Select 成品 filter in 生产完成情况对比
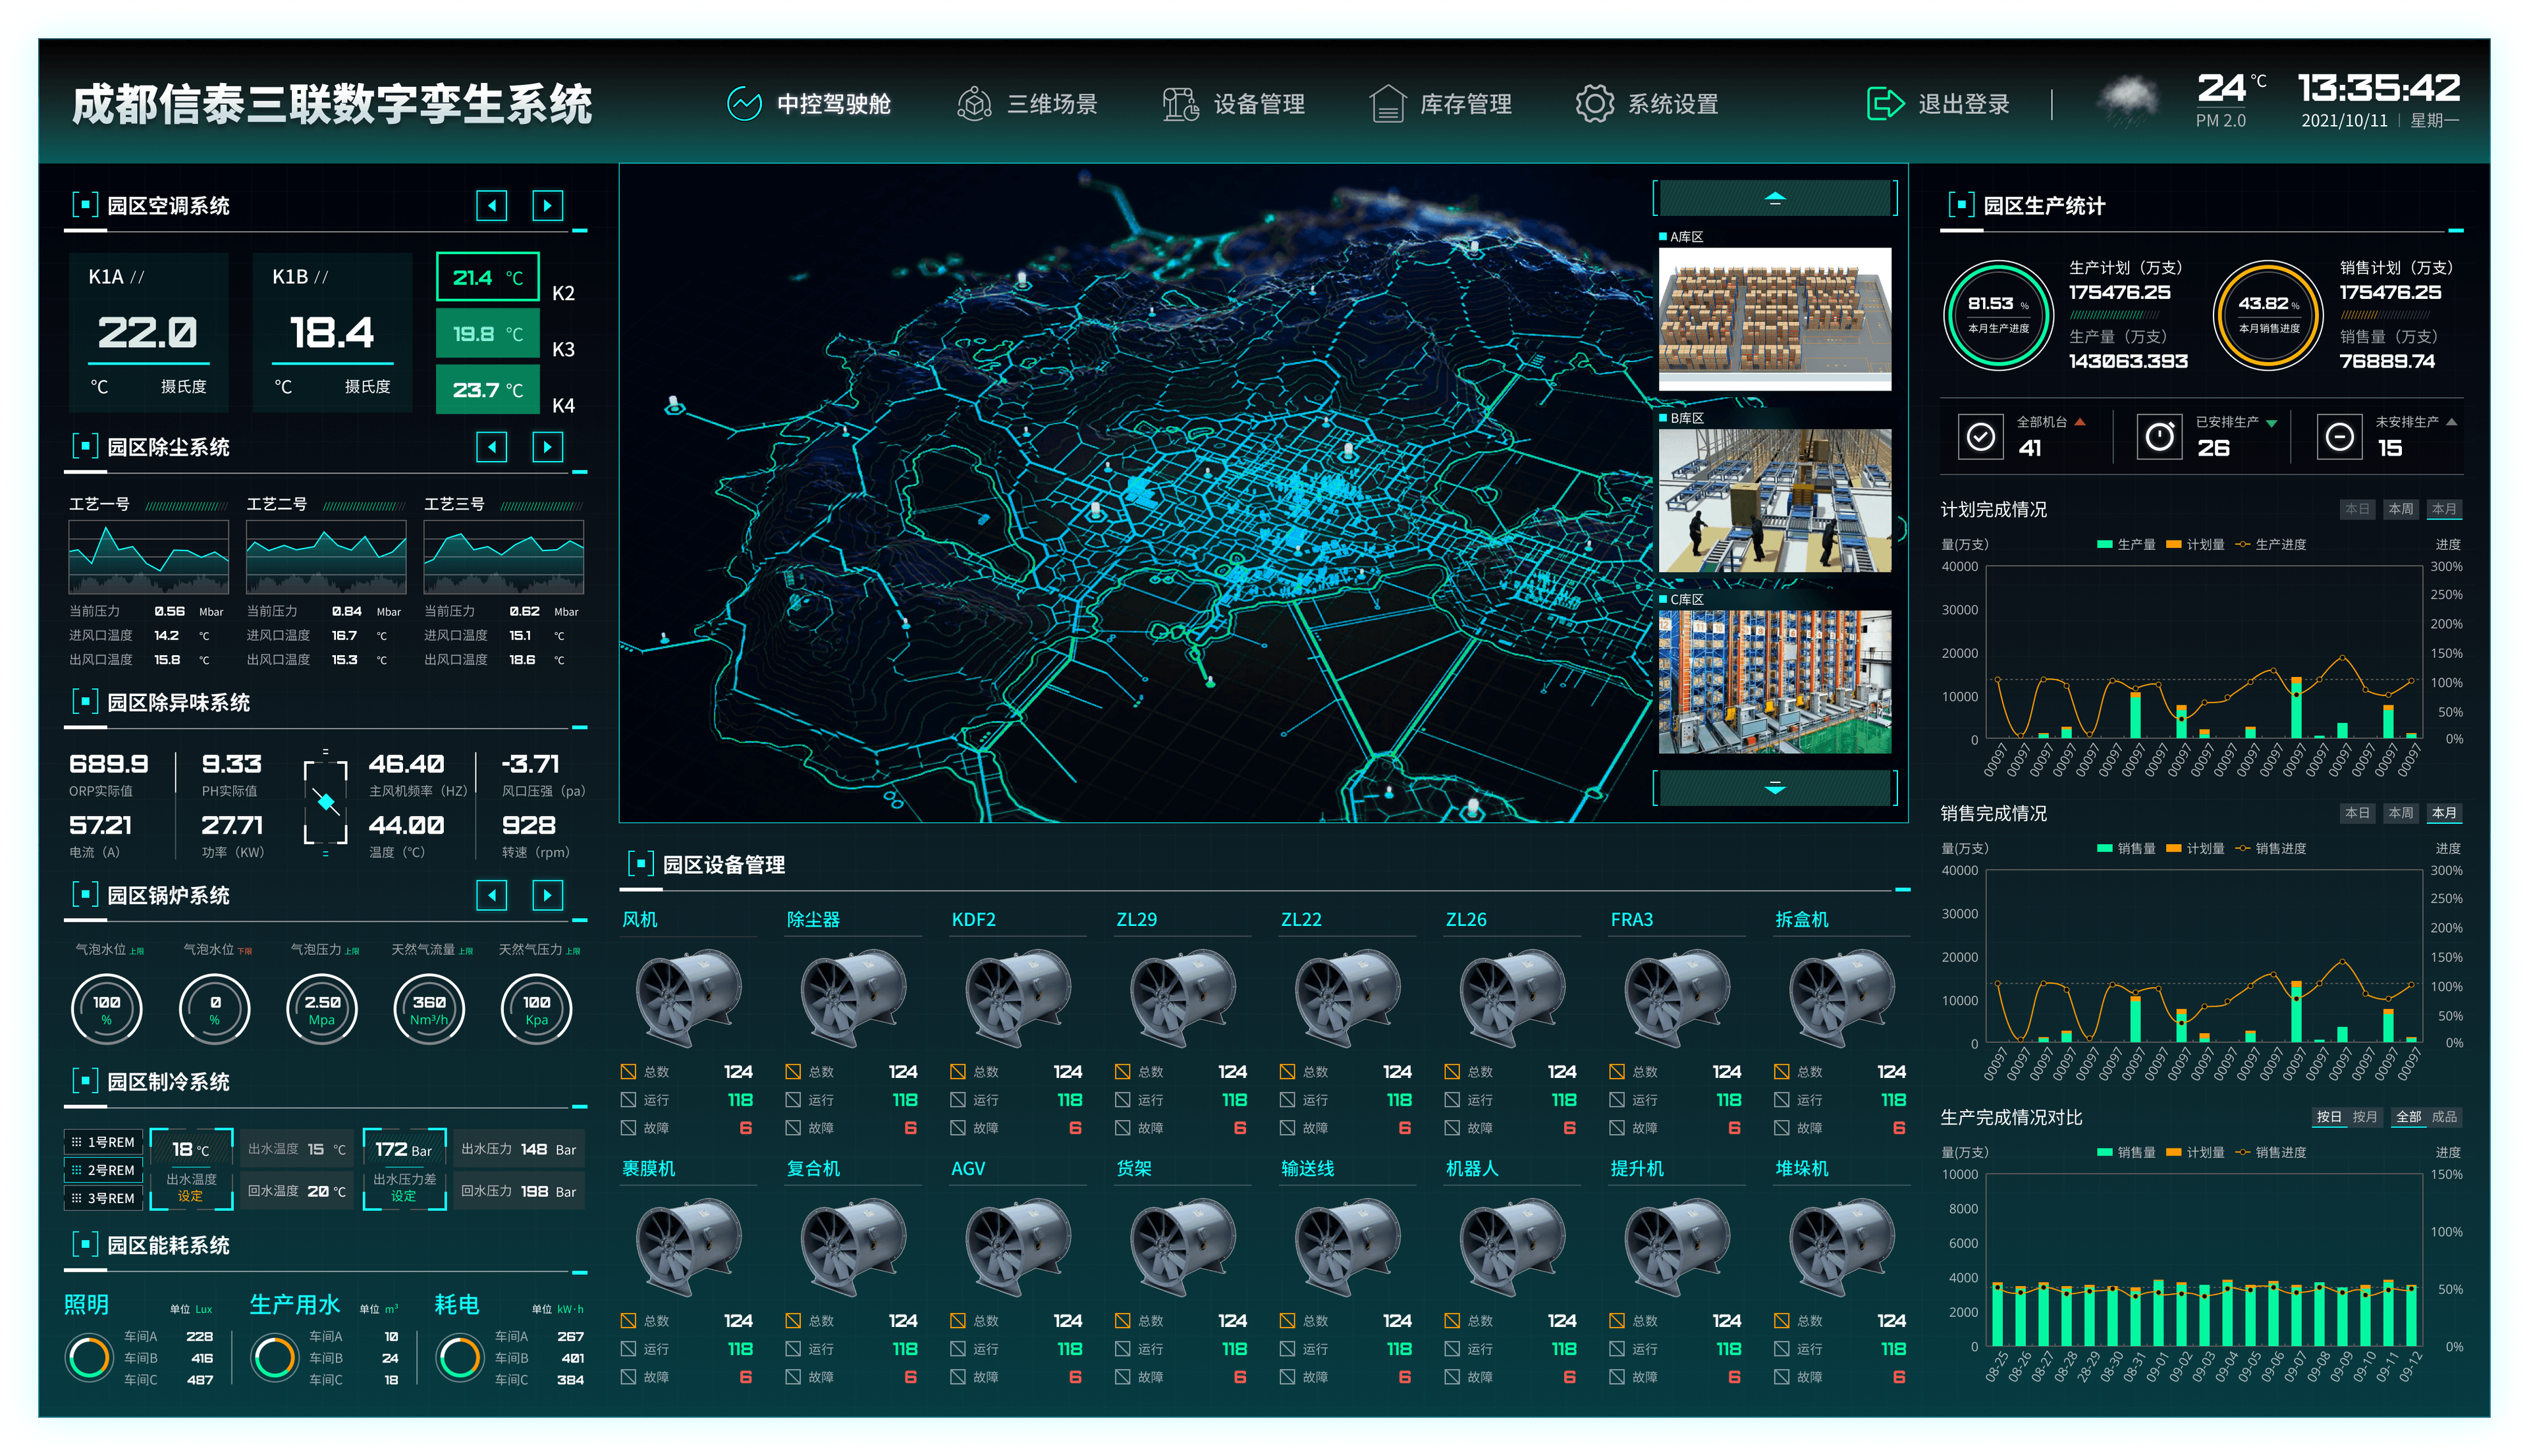 click(2444, 1117)
